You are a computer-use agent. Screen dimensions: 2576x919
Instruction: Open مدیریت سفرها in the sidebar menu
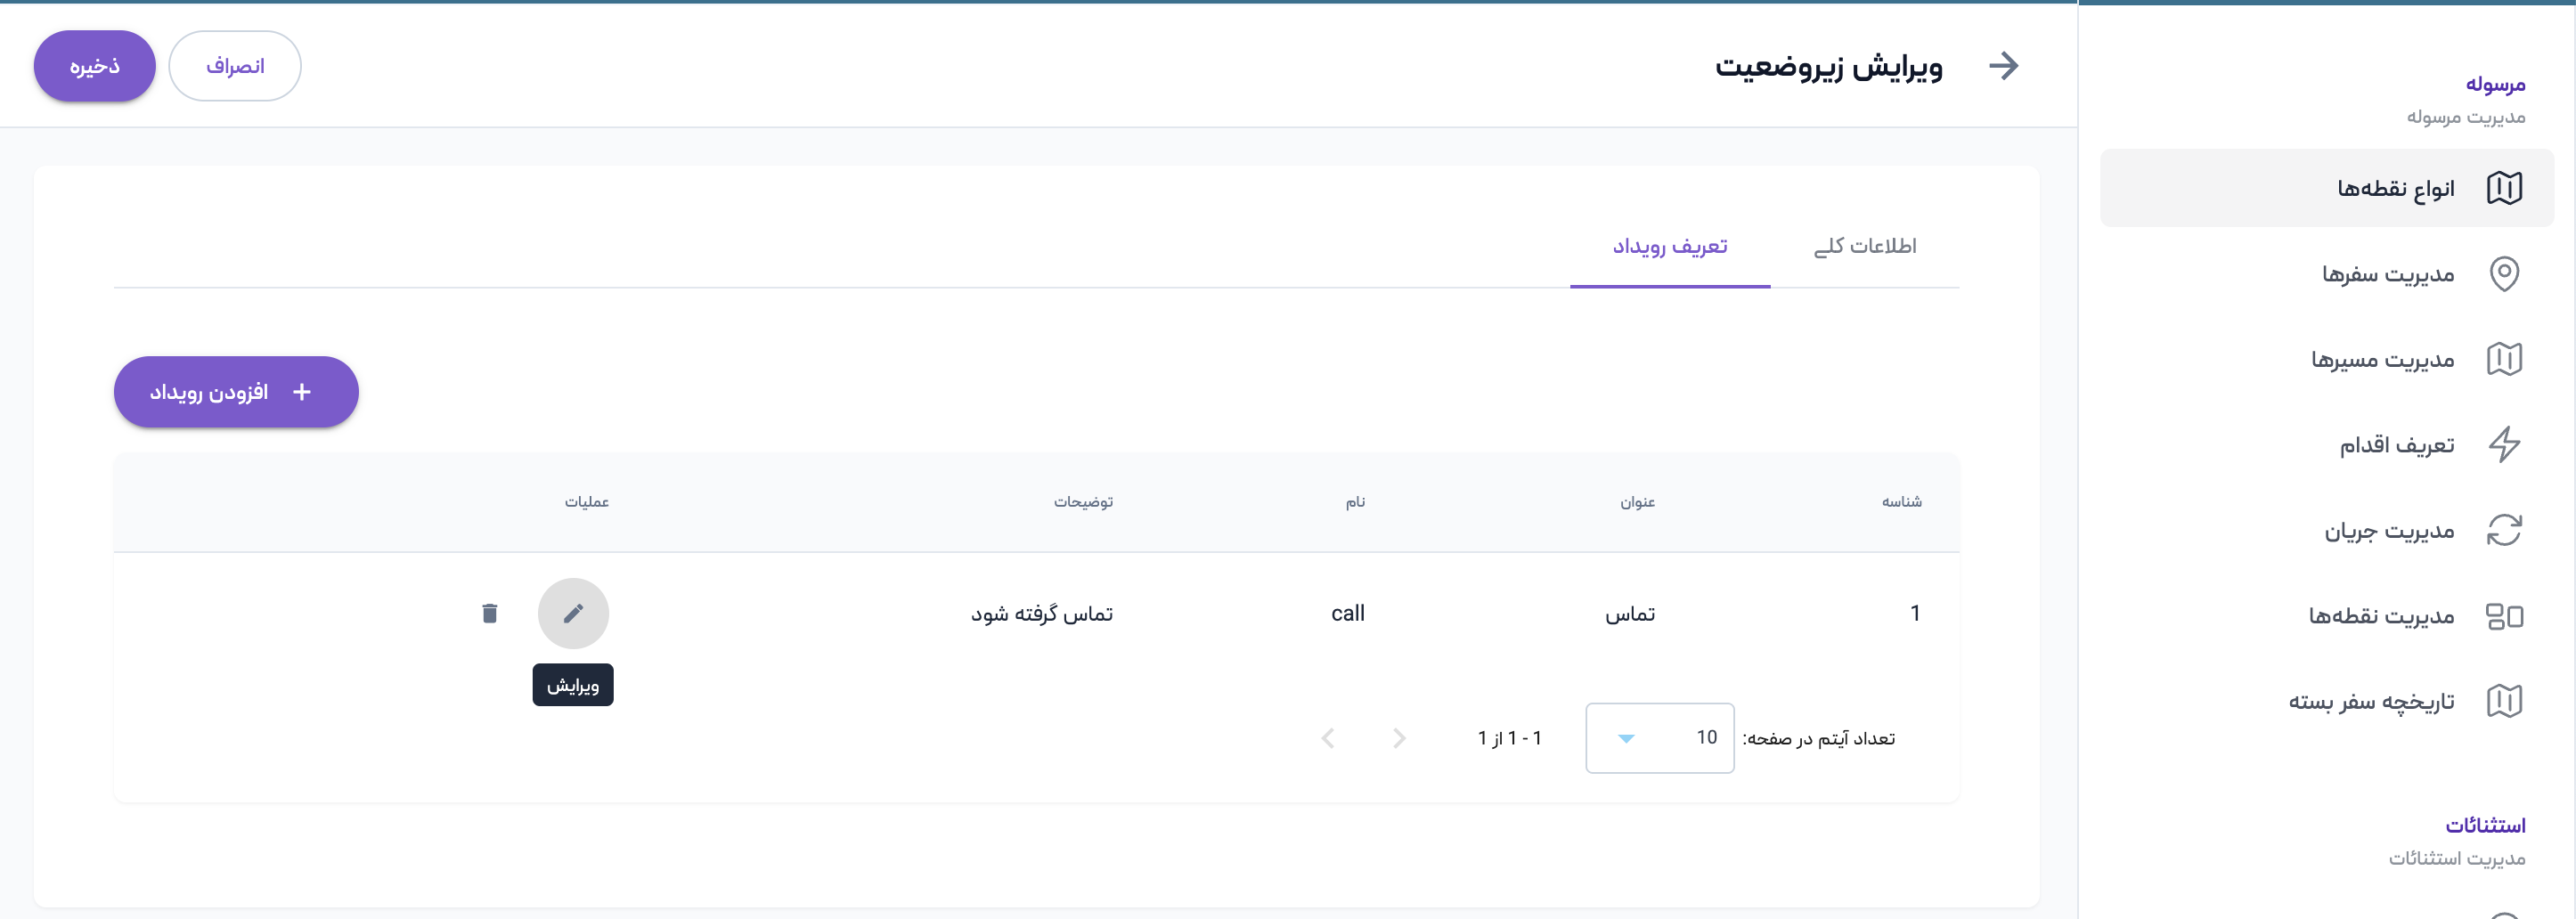click(2387, 274)
